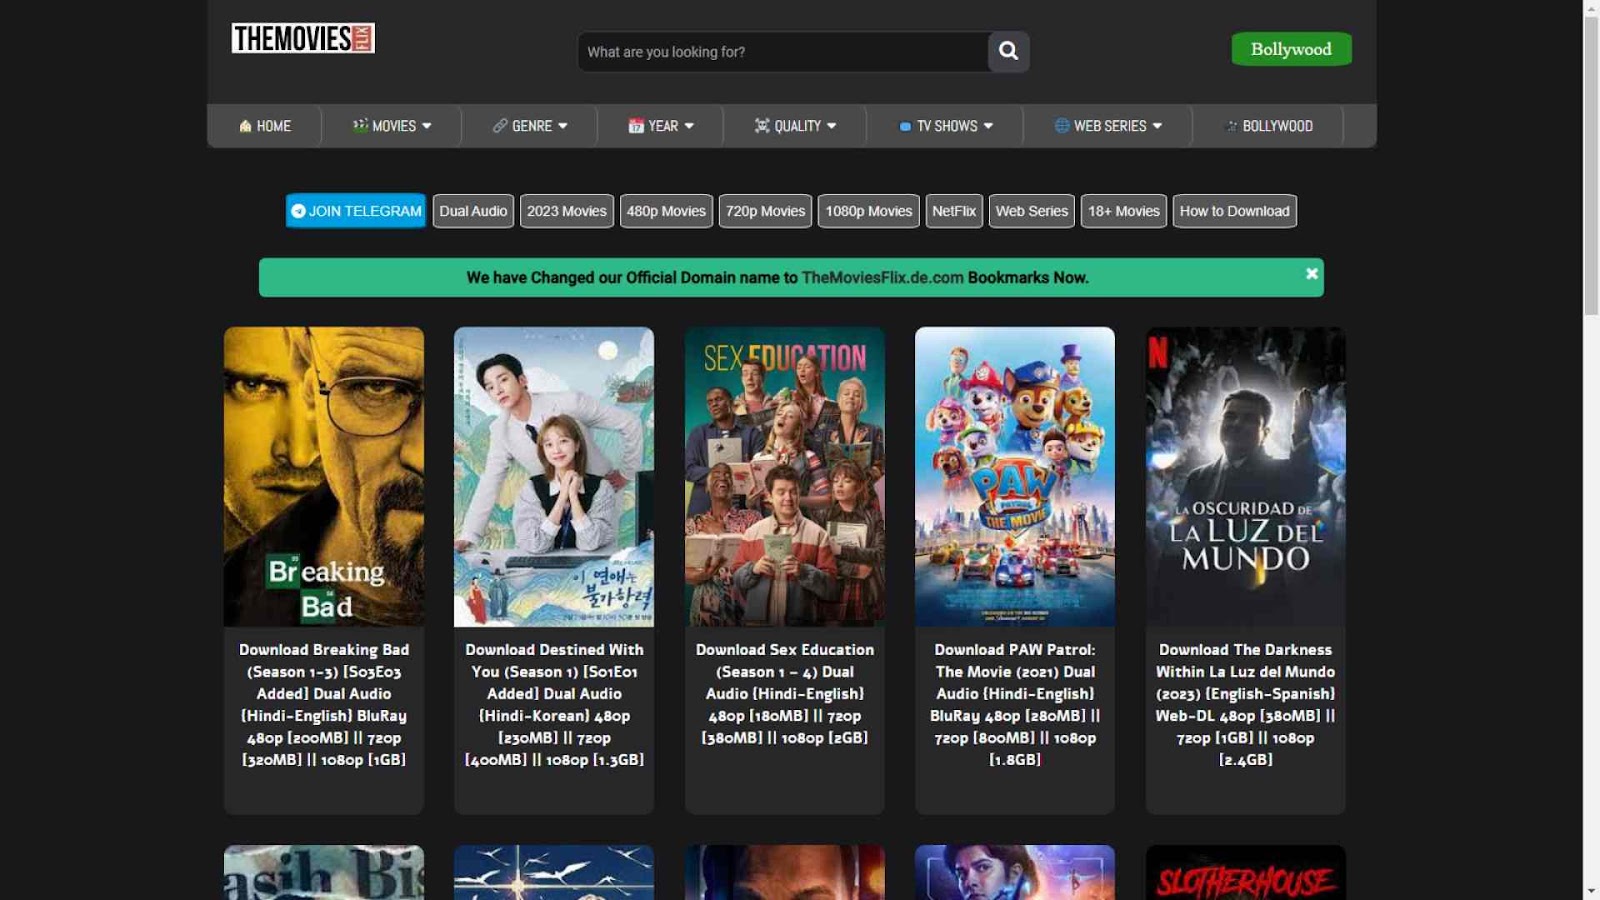This screenshot has width=1600, height=900.
Task: Open the QUALITY menu label
Action: [x=797, y=126]
